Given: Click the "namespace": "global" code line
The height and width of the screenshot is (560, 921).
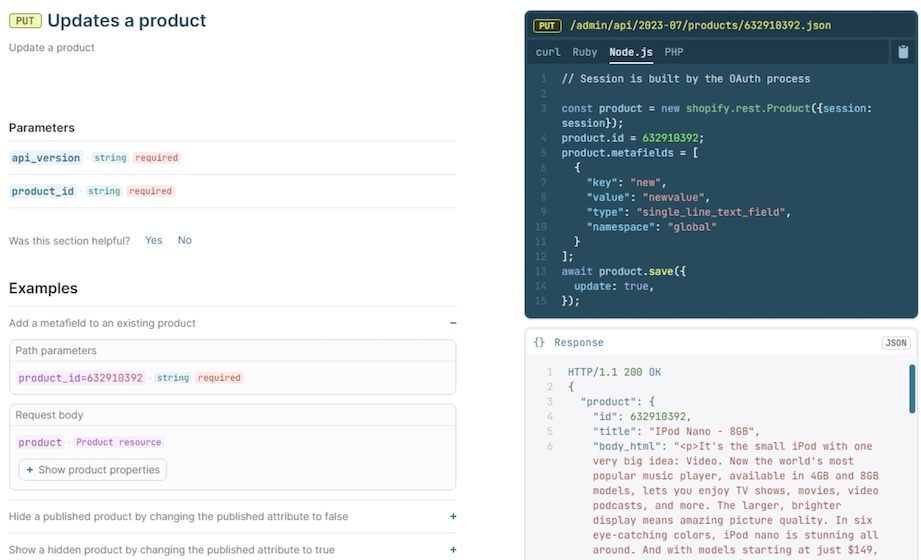Looking at the screenshot, I should click(x=651, y=227).
